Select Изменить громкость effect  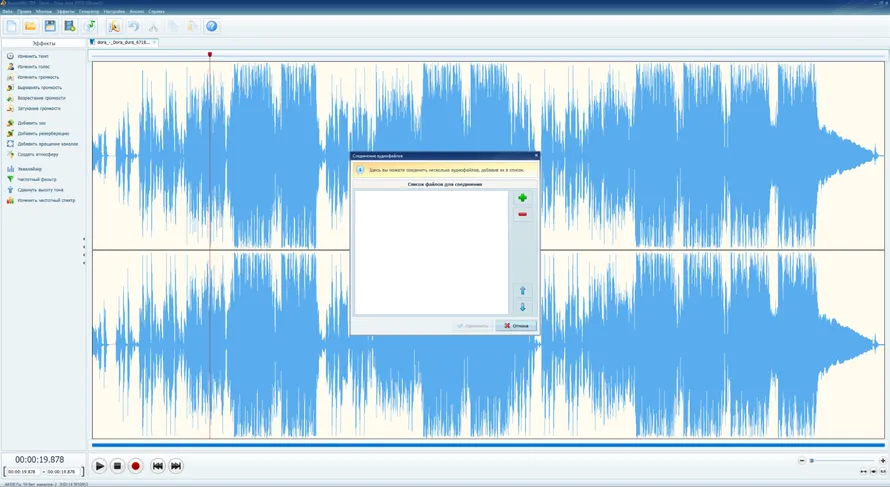pos(33,77)
